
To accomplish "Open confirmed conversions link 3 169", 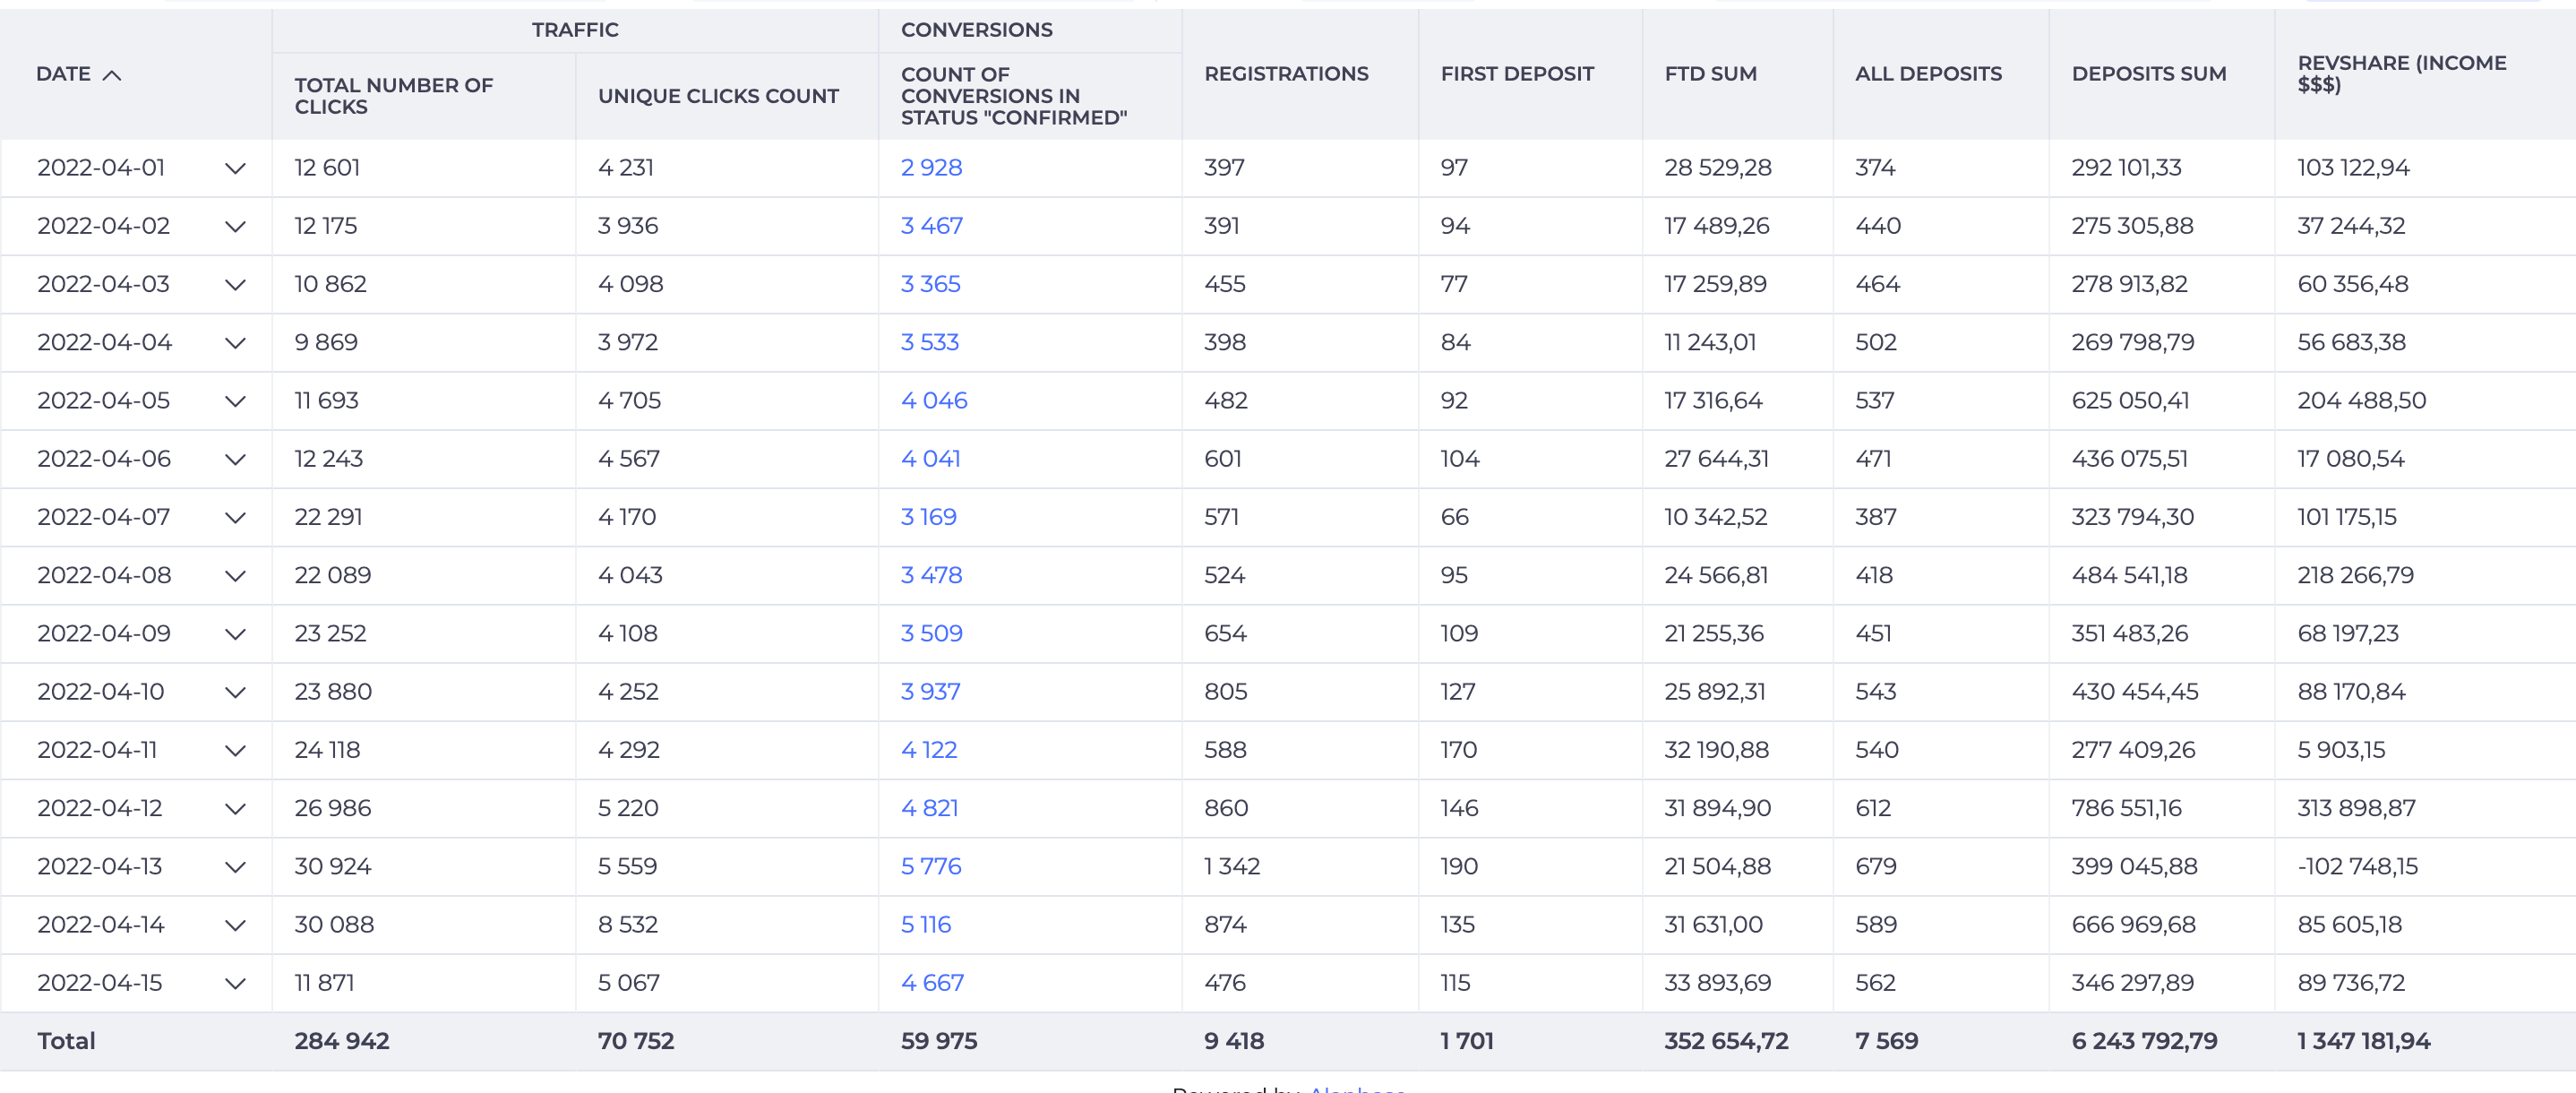I will point(927,518).
